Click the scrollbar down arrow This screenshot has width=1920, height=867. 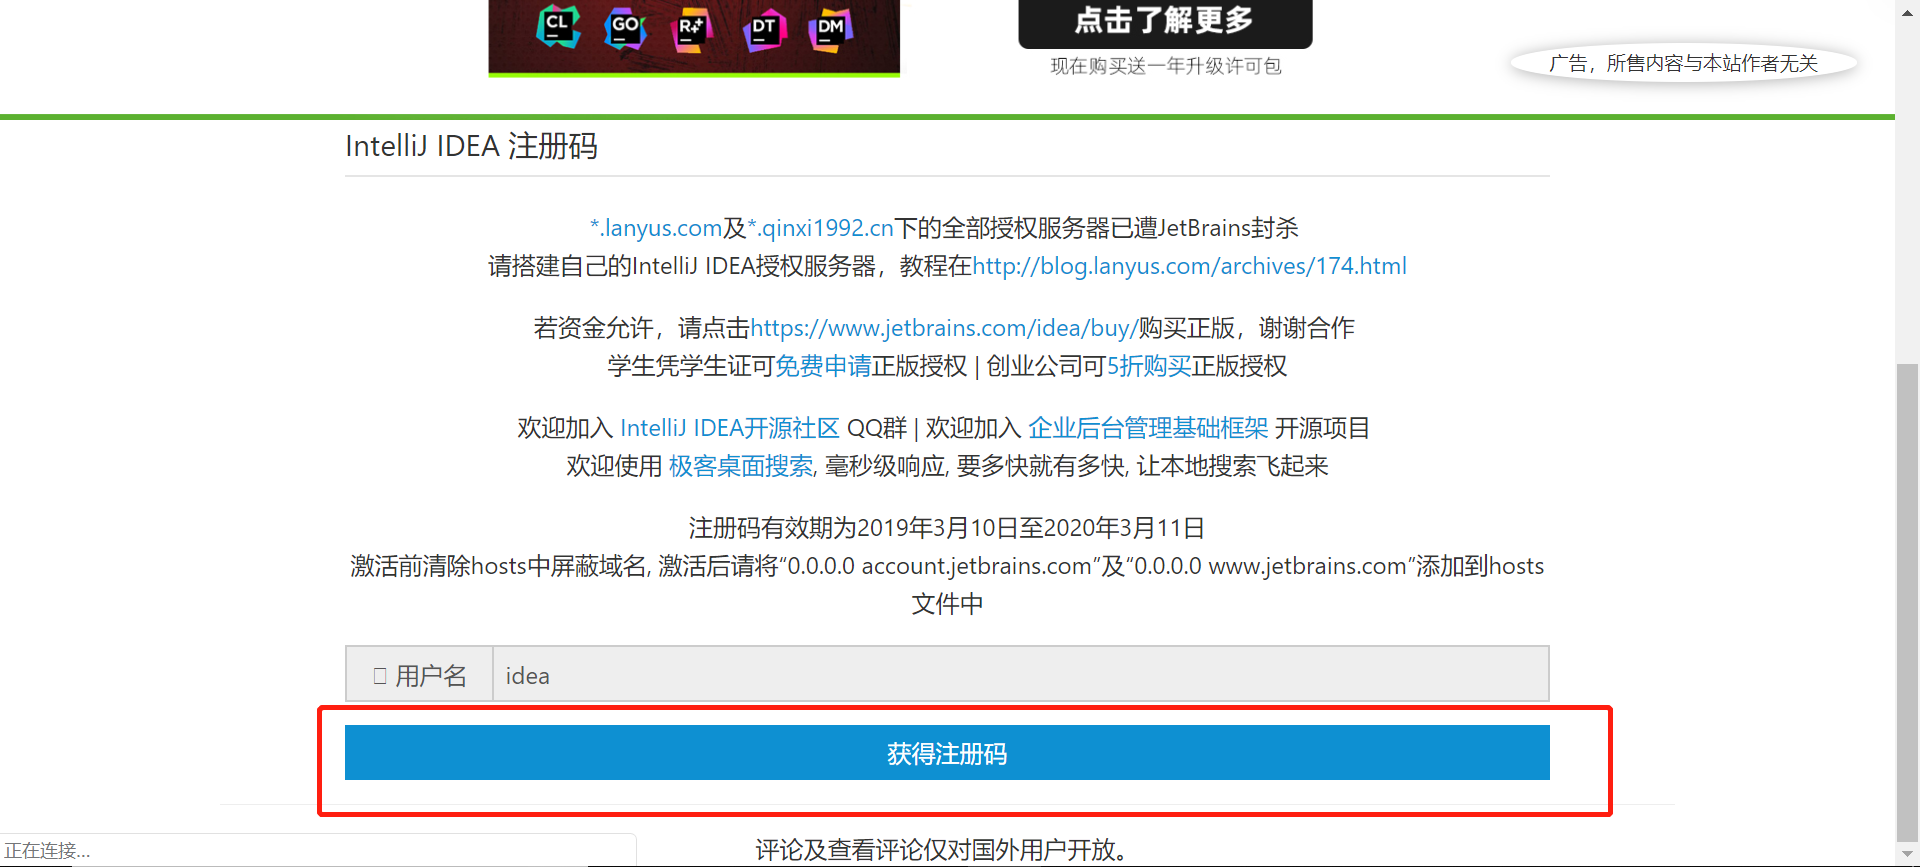(1908, 856)
